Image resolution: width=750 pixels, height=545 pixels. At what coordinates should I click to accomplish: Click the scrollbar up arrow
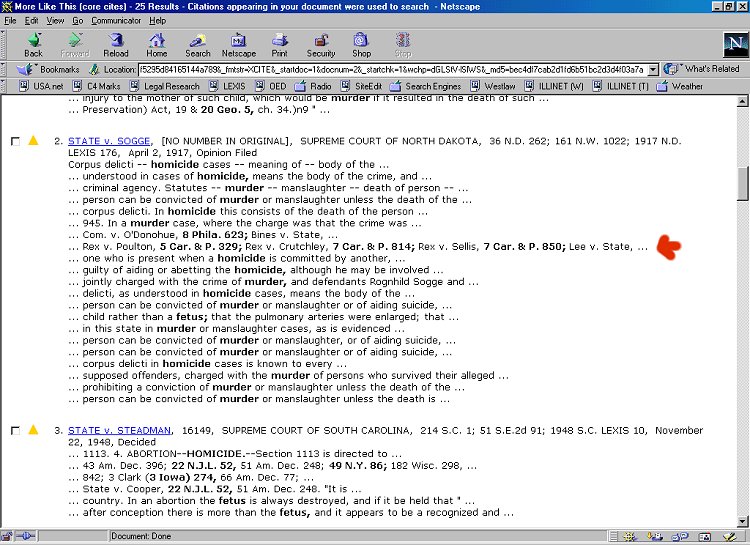[742, 101]
